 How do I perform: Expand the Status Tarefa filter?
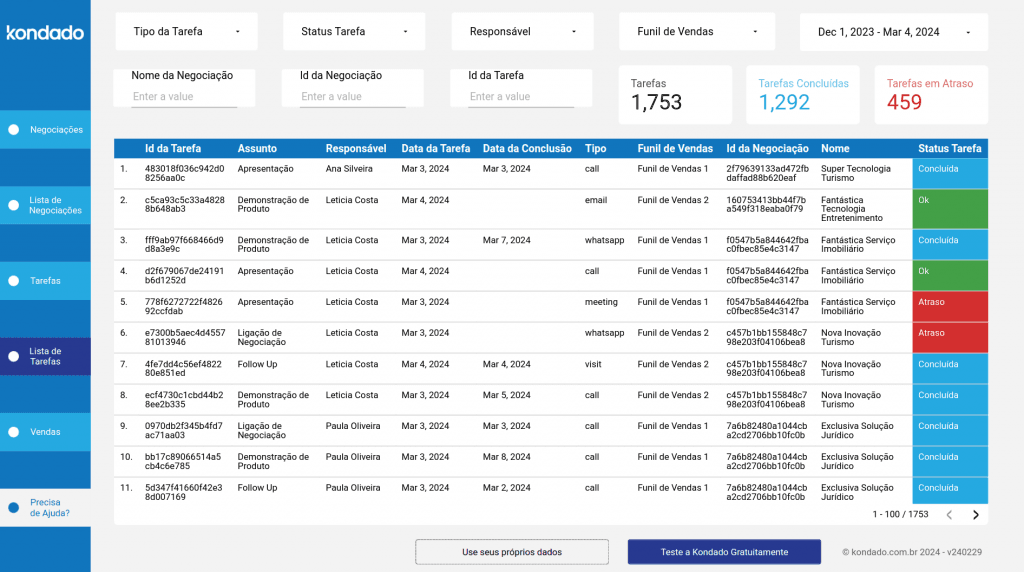coord(354,32)
